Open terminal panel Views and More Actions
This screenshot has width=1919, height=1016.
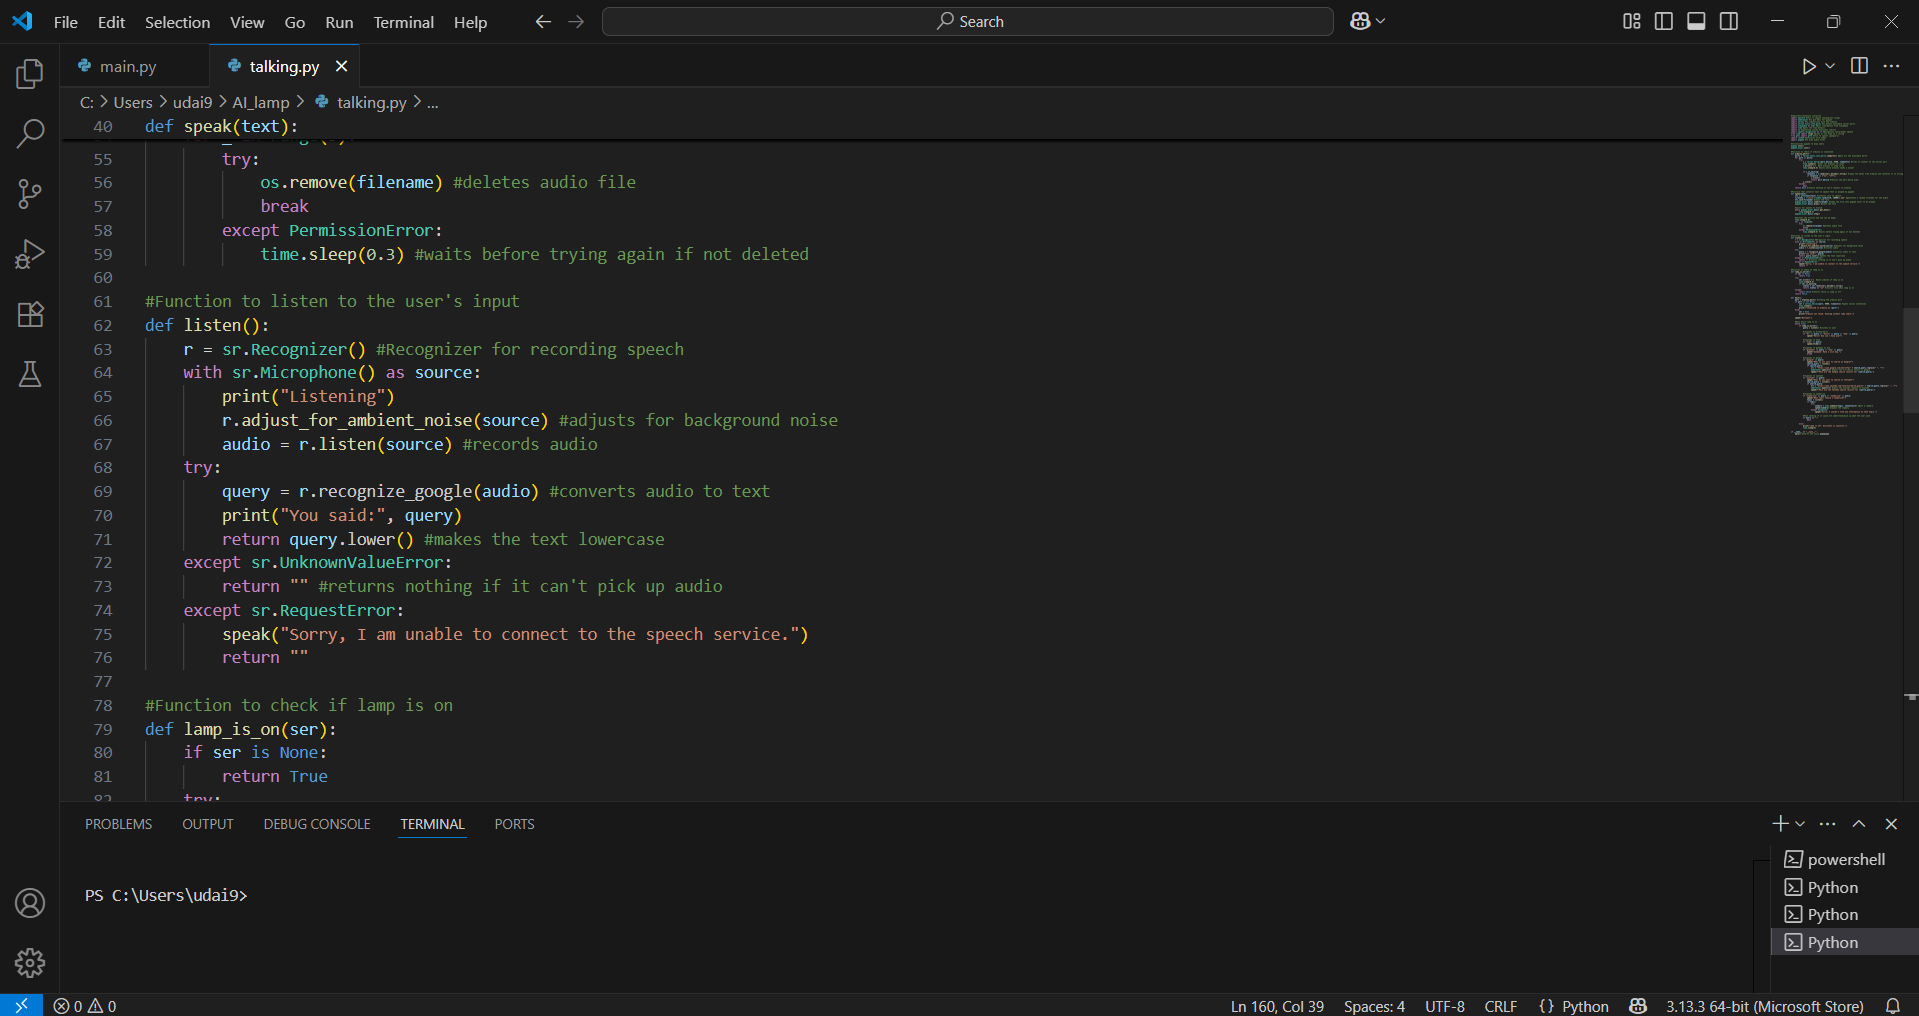(x=1828, y=823)
